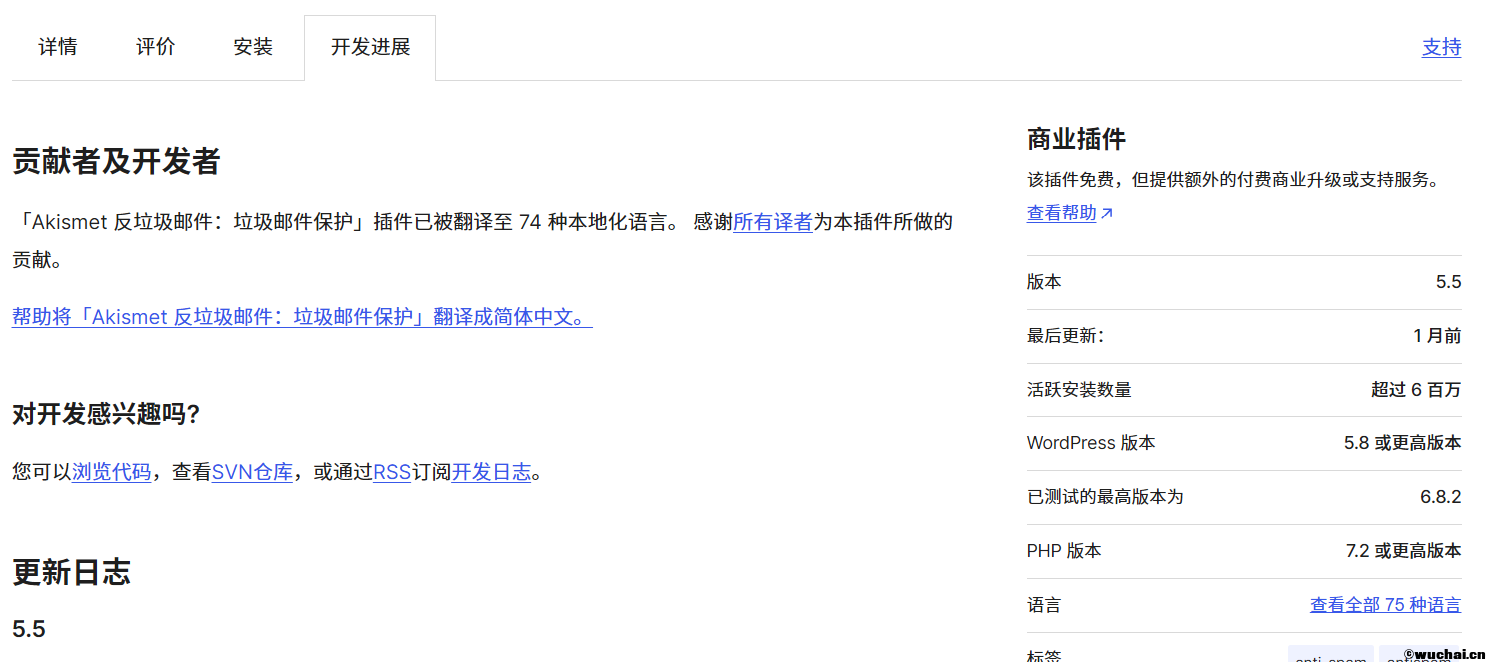Open the 浏览代码 link
The width and height of the screenshot is (1487, 662).
click(111, 472)
